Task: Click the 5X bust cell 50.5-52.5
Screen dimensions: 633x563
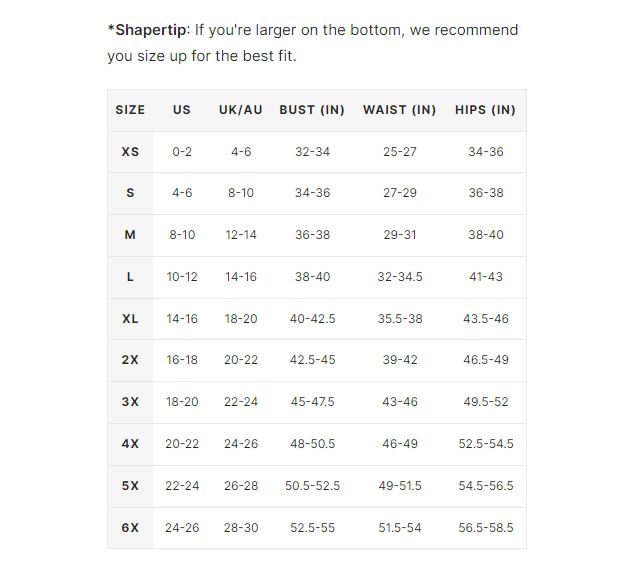Action: pyautogui.click(x=312, y=486)
